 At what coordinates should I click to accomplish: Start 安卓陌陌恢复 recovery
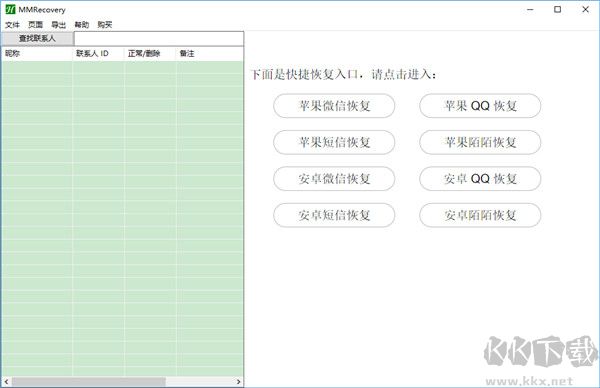[480, 215]
